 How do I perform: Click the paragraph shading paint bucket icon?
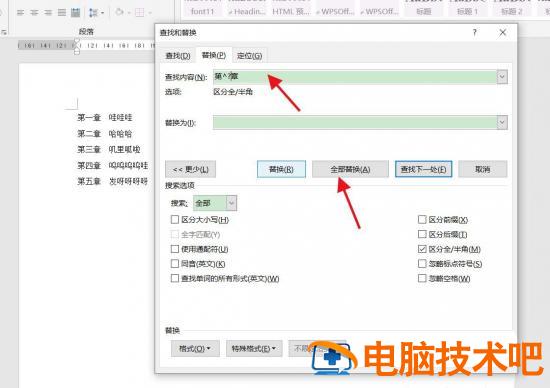point(119,13)
